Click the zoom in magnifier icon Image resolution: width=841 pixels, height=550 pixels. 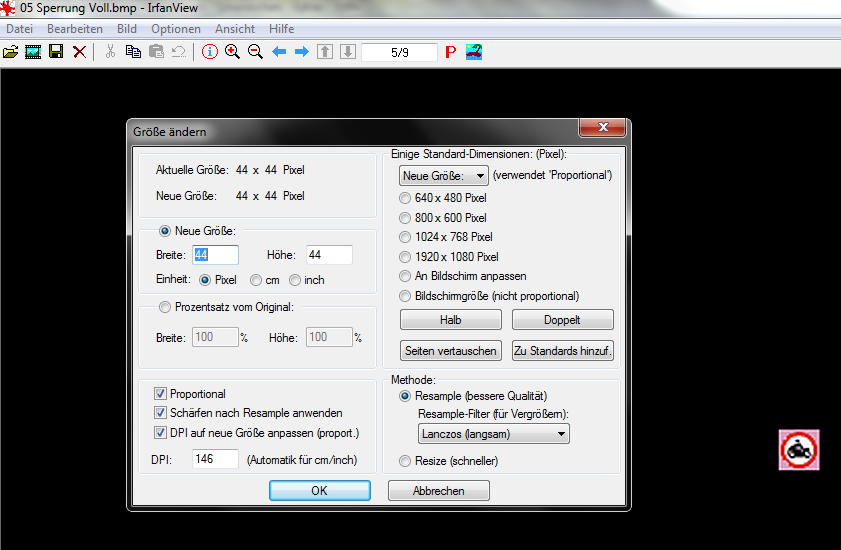tap(232, 52)
